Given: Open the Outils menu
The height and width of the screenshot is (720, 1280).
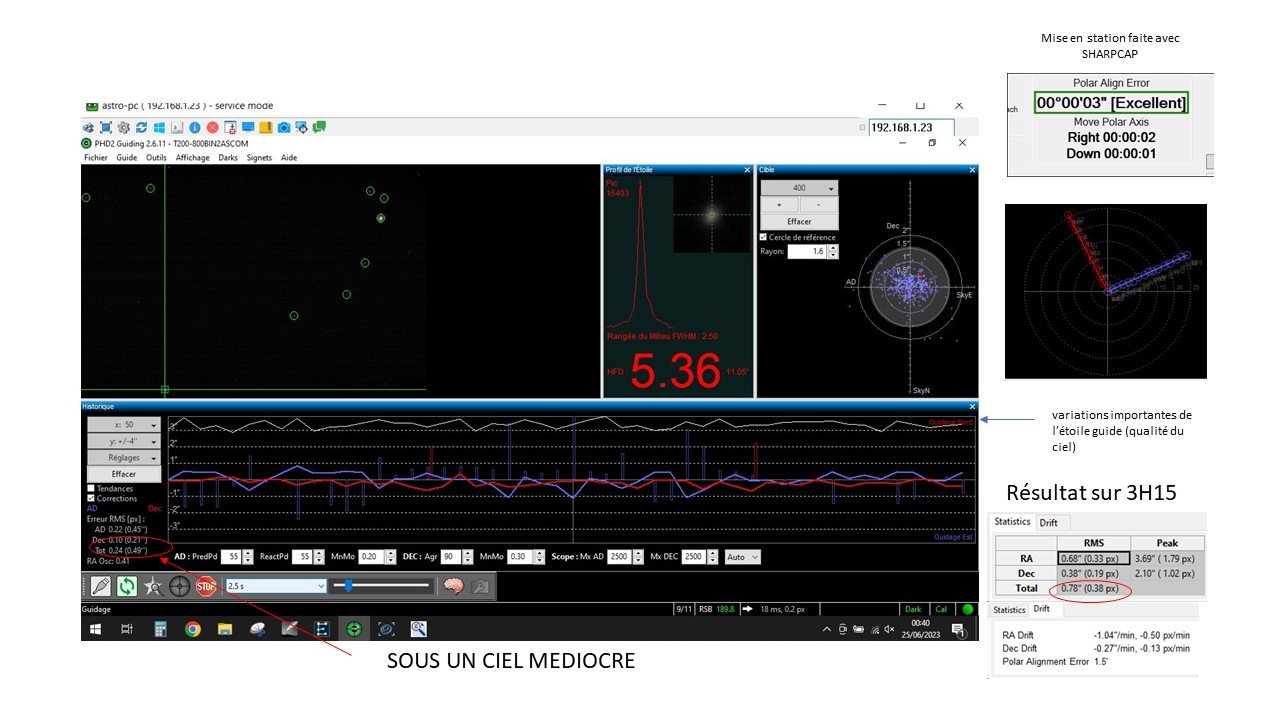Looking at the screenshot, I should click(x=156, y=157).
